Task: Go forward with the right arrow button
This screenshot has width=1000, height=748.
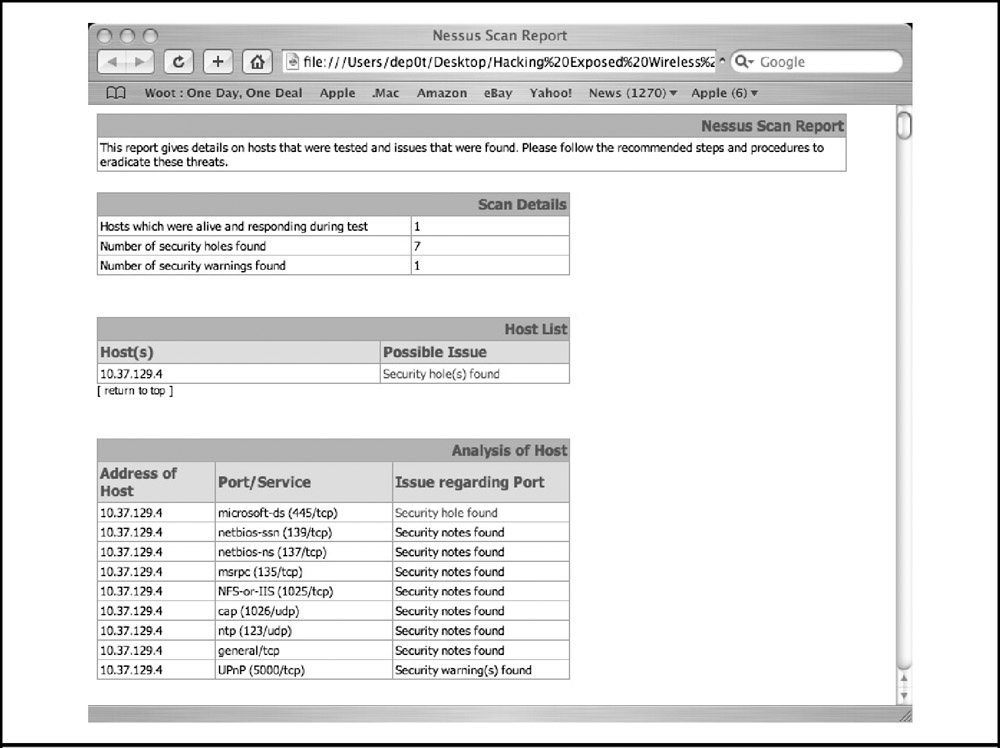Action: [x=140, y=62]
